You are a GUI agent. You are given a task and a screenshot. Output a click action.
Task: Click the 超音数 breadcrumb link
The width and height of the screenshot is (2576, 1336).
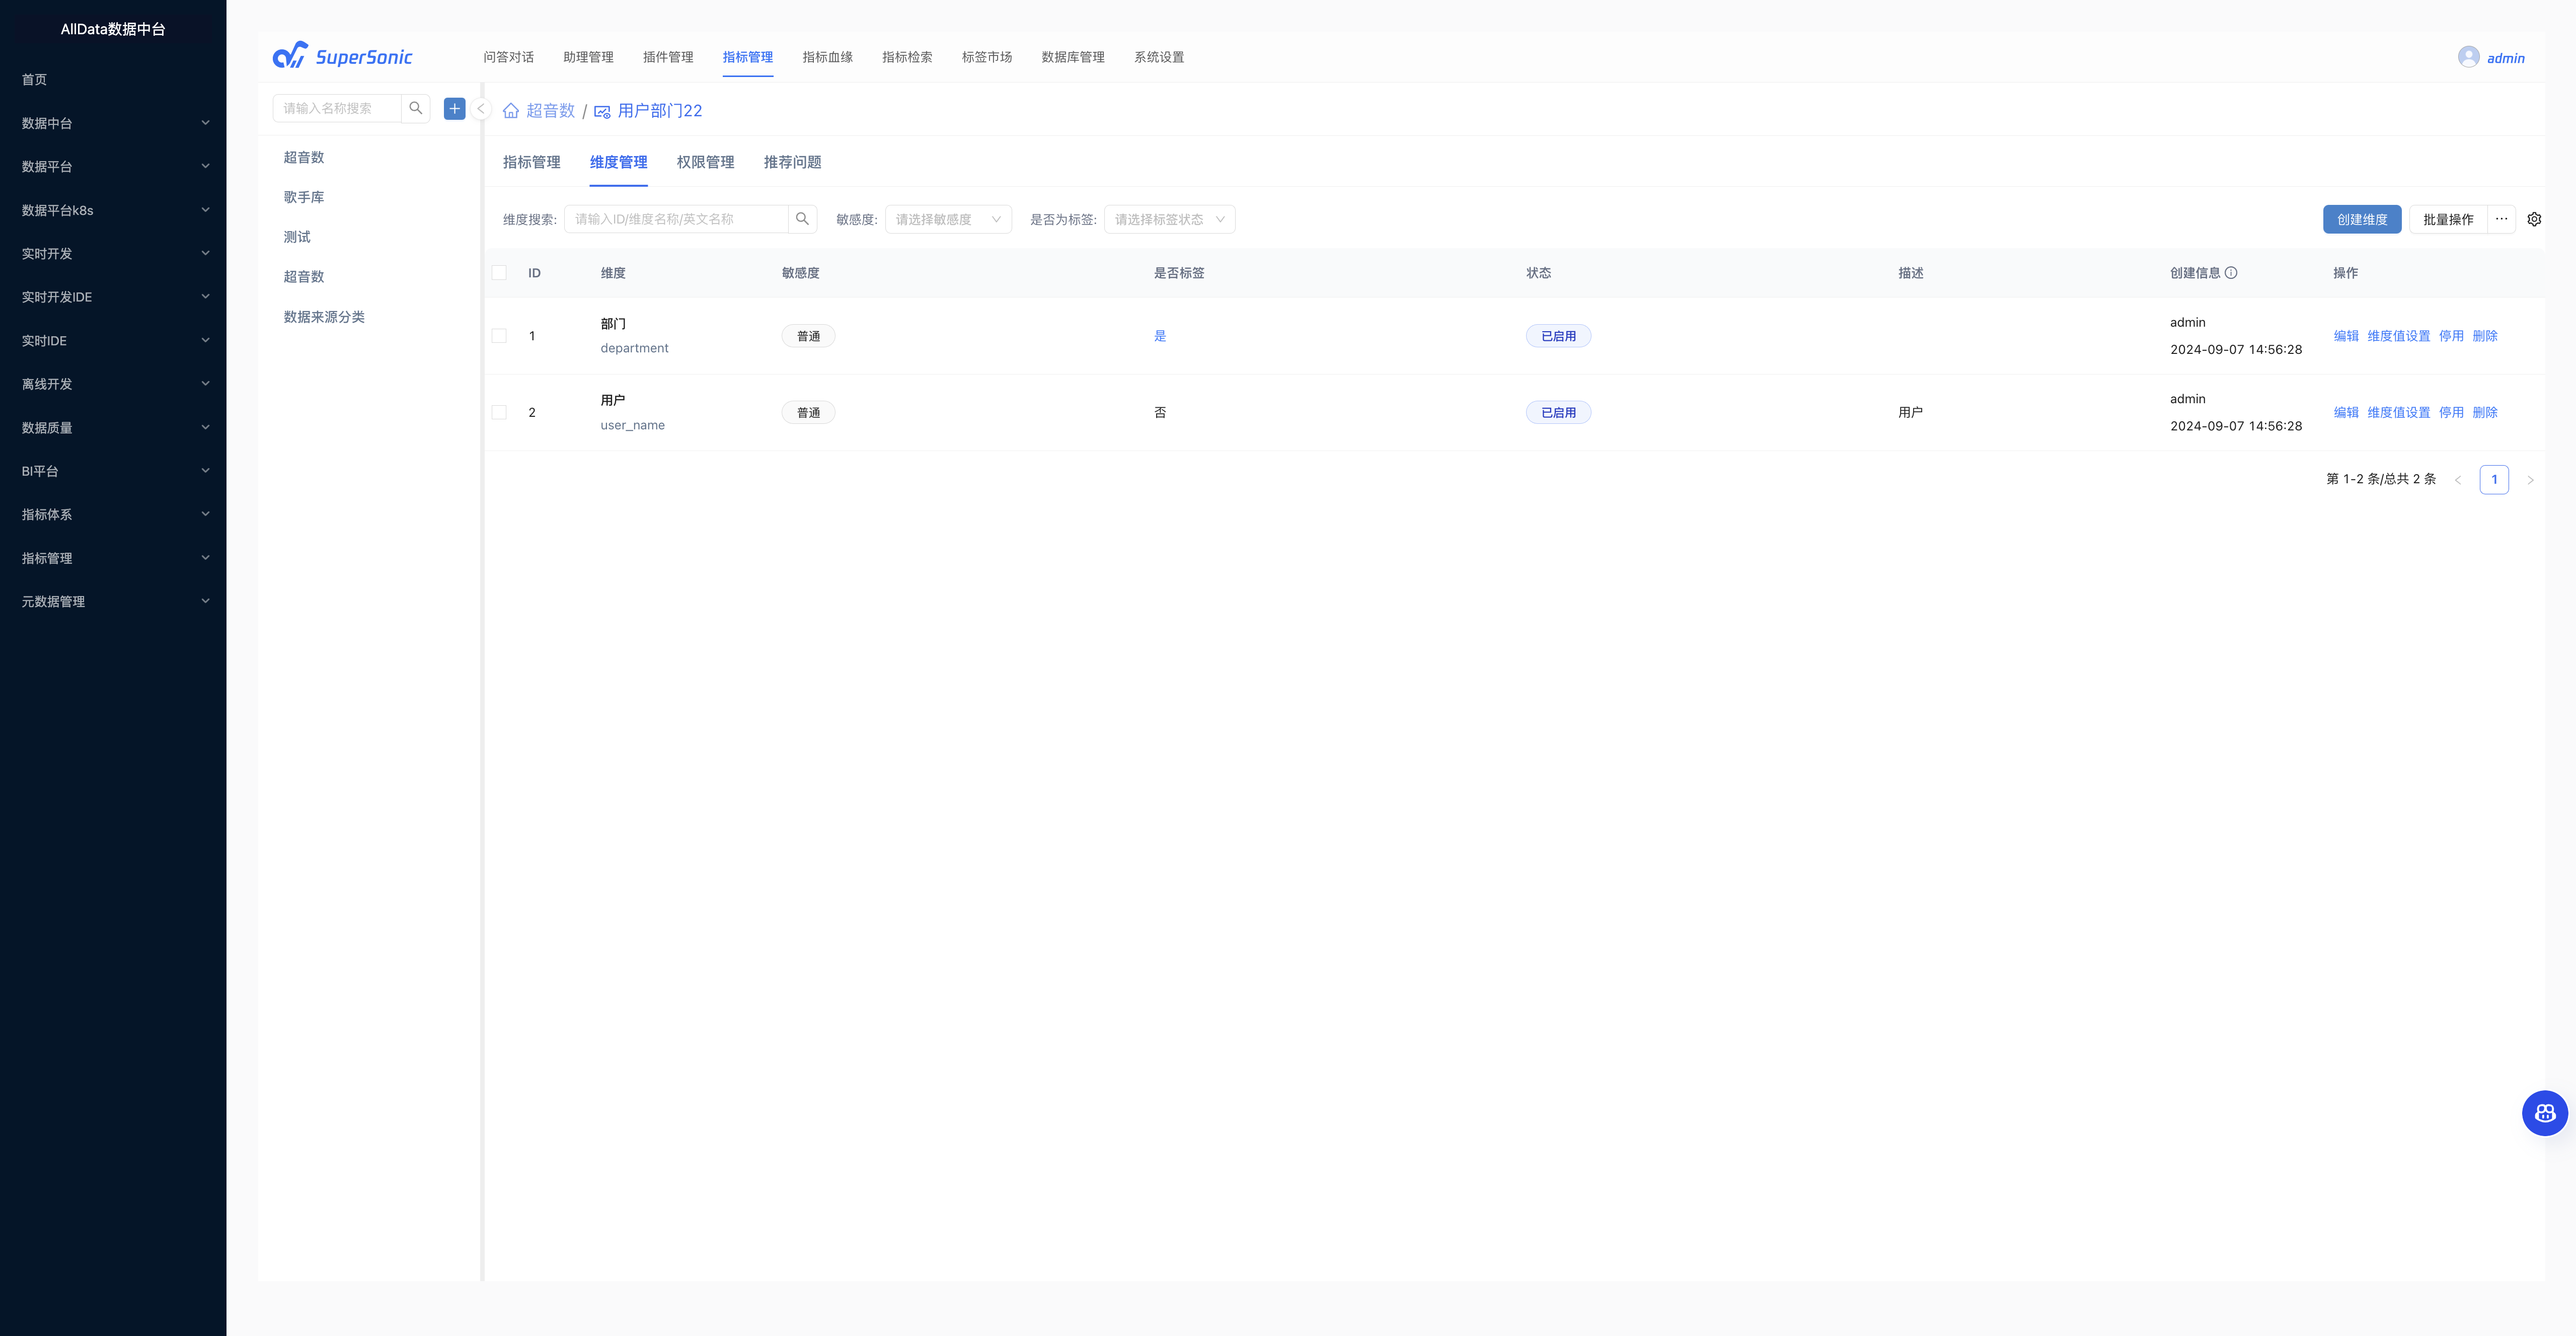[550, 111]
